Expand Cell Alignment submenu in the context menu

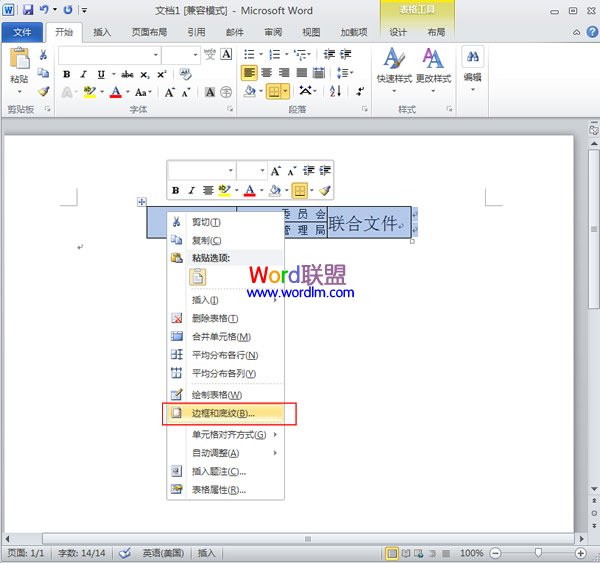pyautogui.click(x=227, y=435)
